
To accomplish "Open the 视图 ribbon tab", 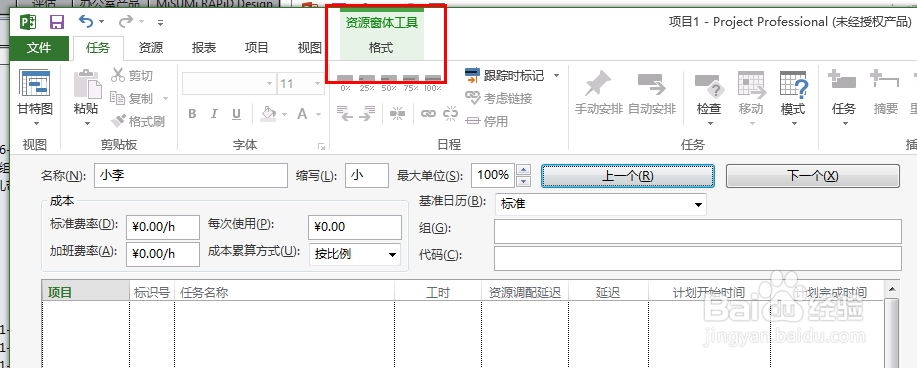I will (x=309, y=48).
